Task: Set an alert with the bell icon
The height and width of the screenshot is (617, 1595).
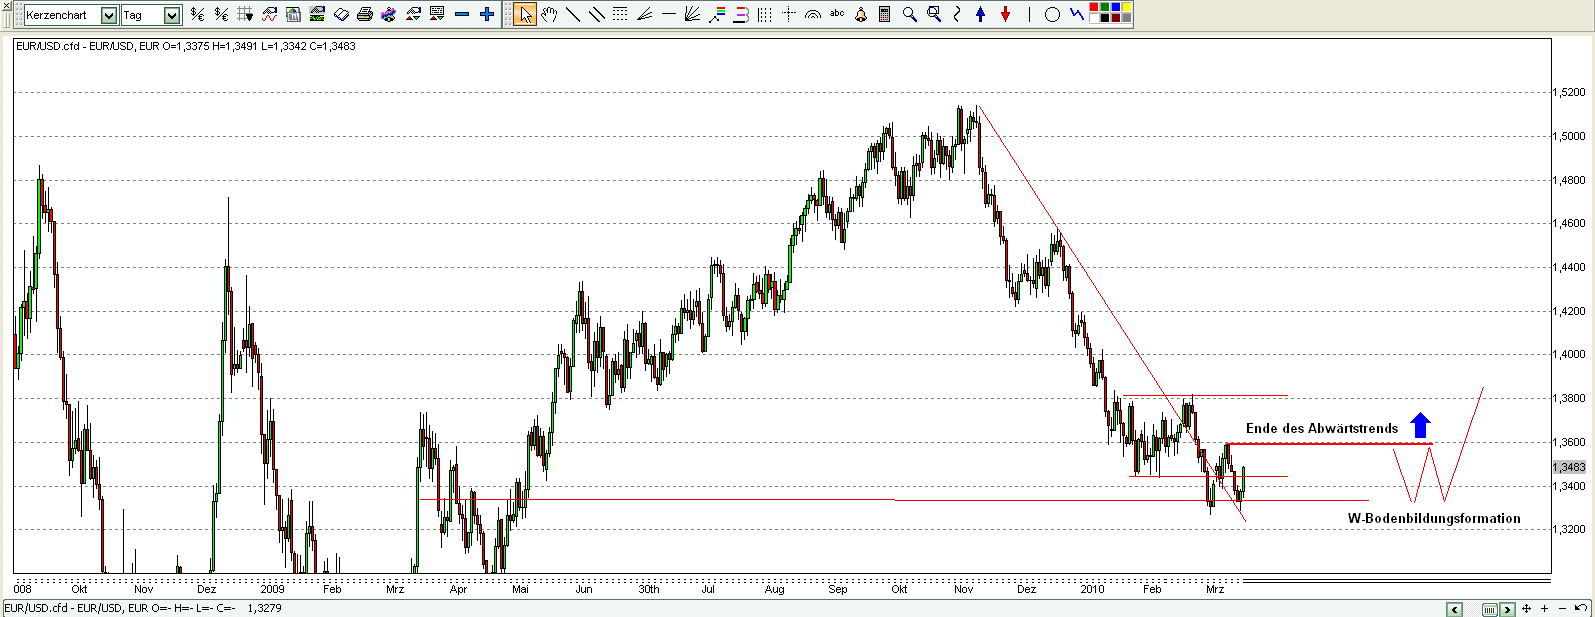Action: point(861,14)
